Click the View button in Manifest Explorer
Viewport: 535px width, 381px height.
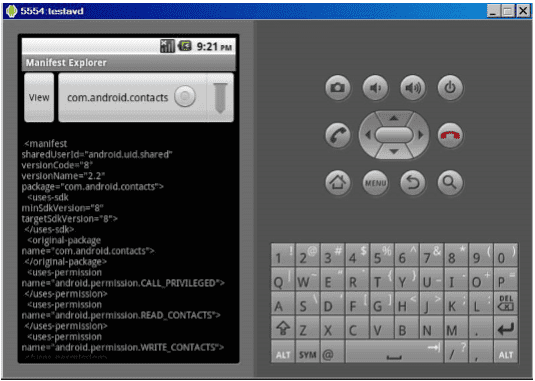39,98
